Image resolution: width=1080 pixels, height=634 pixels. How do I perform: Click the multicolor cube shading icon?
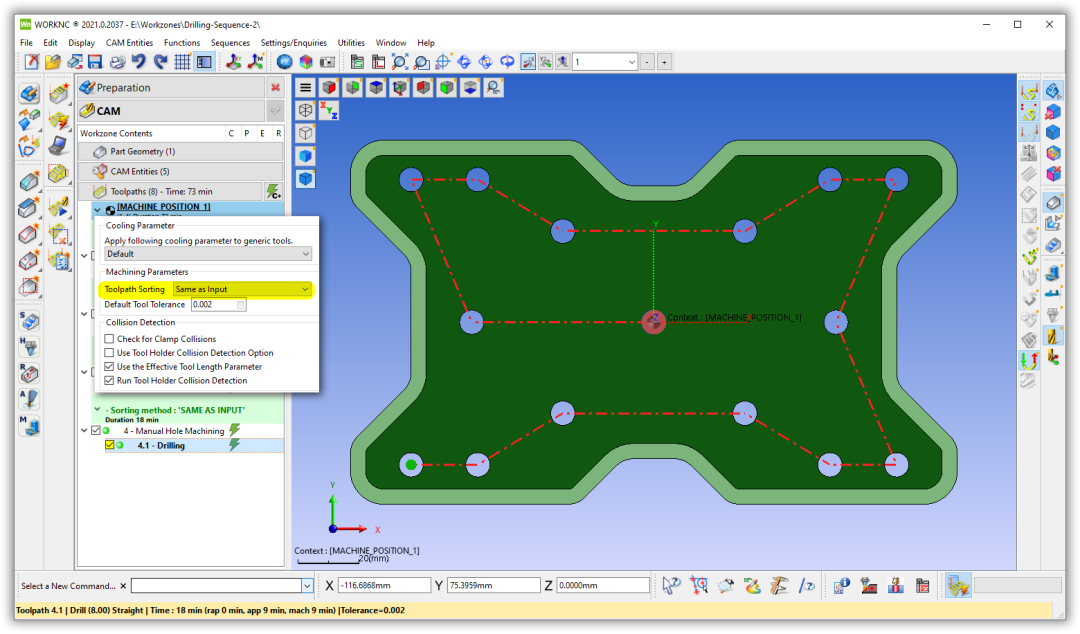(306, 62)
